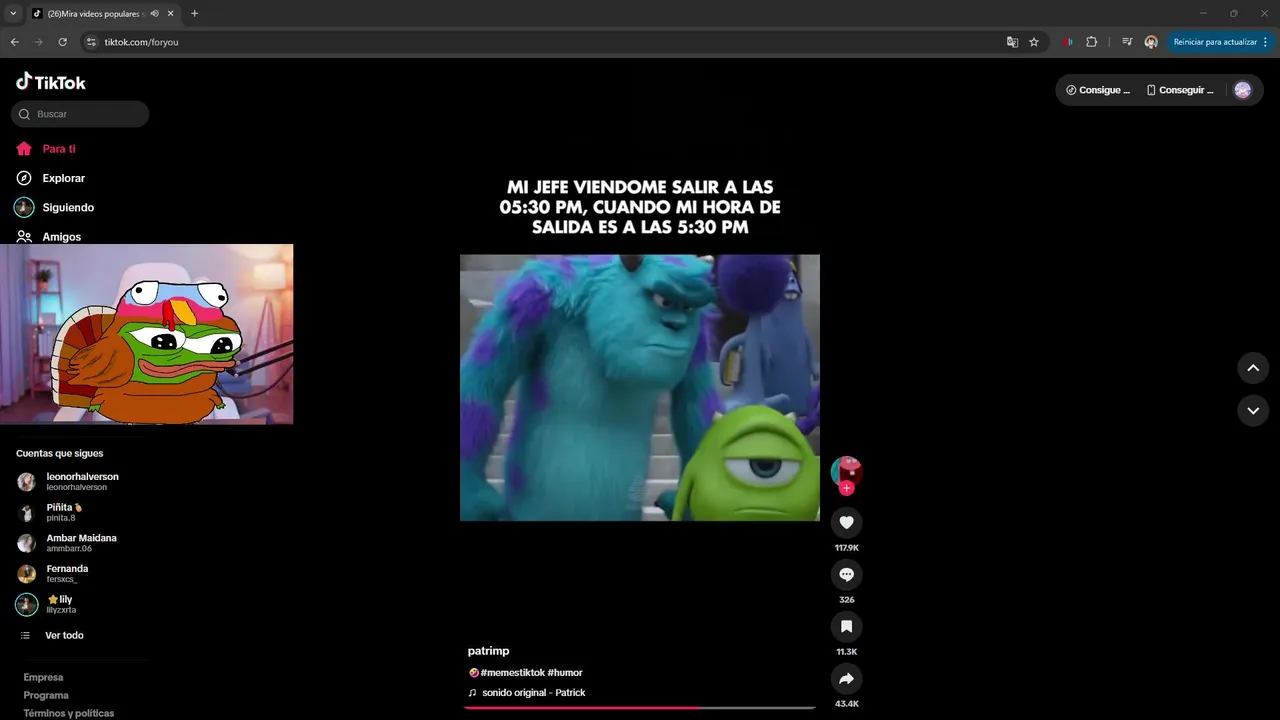Seek using the red video progress bar
1280x720 pixels.
click(640, 707)
